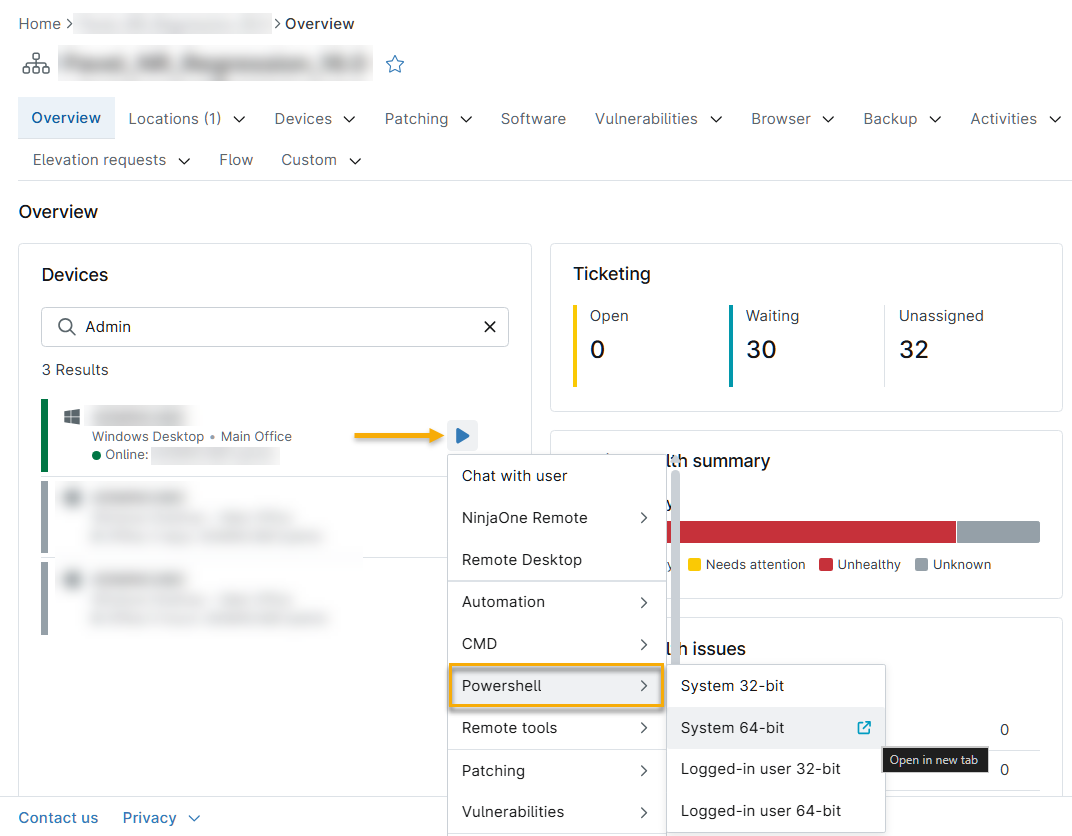Expand the Patching tab dropdown
This screenshot has width=1072, height=836.
click(x=428, y=119)
